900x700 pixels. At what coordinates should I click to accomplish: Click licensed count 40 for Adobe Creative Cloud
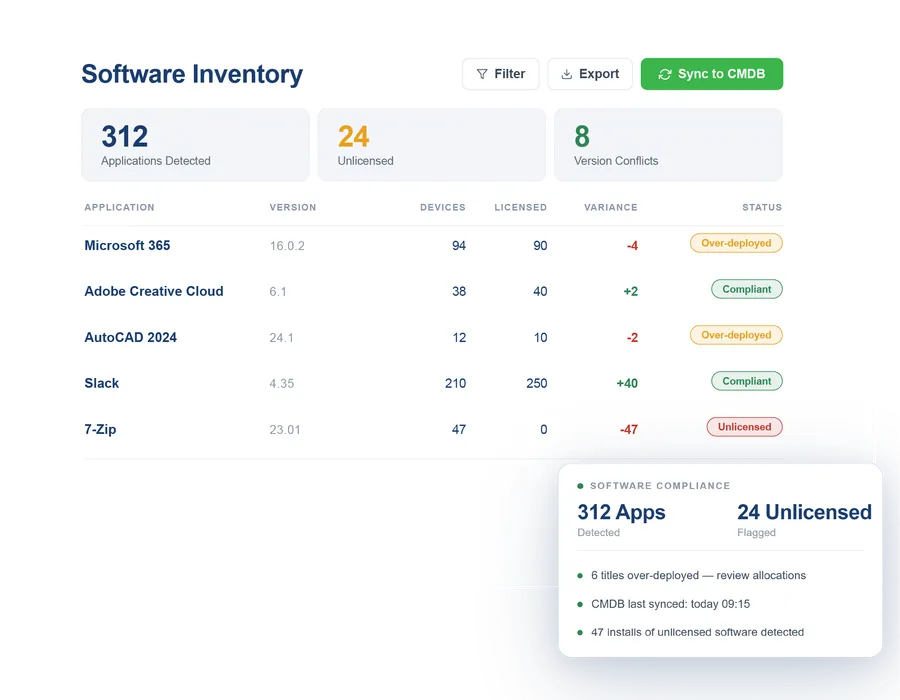click(x=540, y=291)
